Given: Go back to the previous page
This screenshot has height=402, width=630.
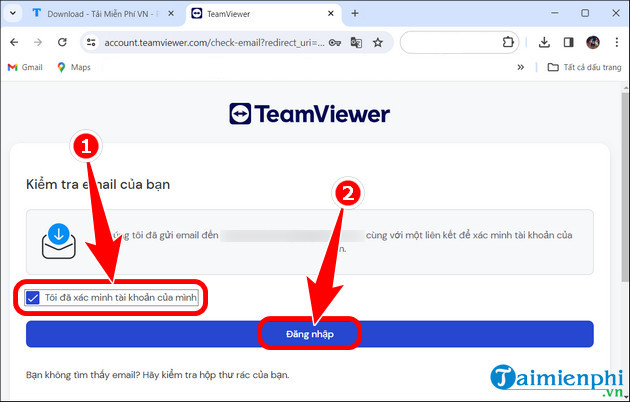Looking at the screenshot, I should [x=14, y=42].
